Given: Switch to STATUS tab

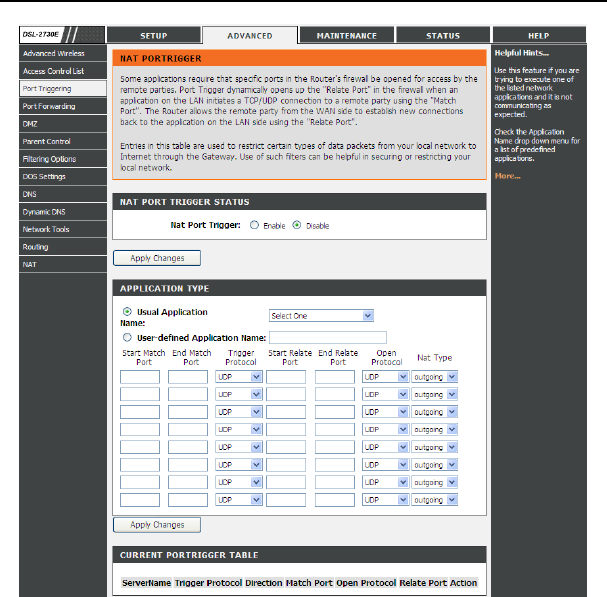Looking at the screenshot, I should [443, 35].
